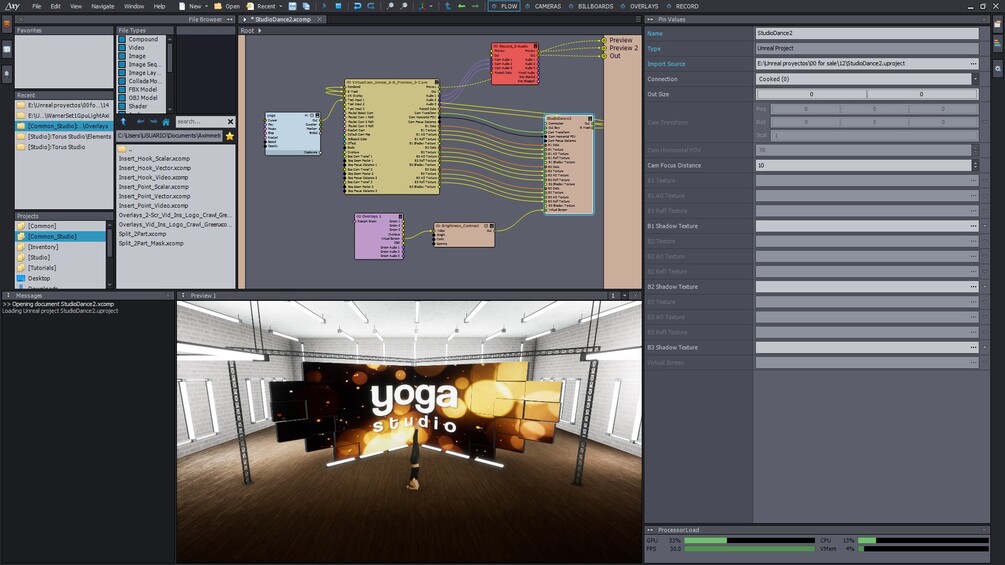Add current folder to favorites with the star
1005x565 pixels.
[229, 136]
